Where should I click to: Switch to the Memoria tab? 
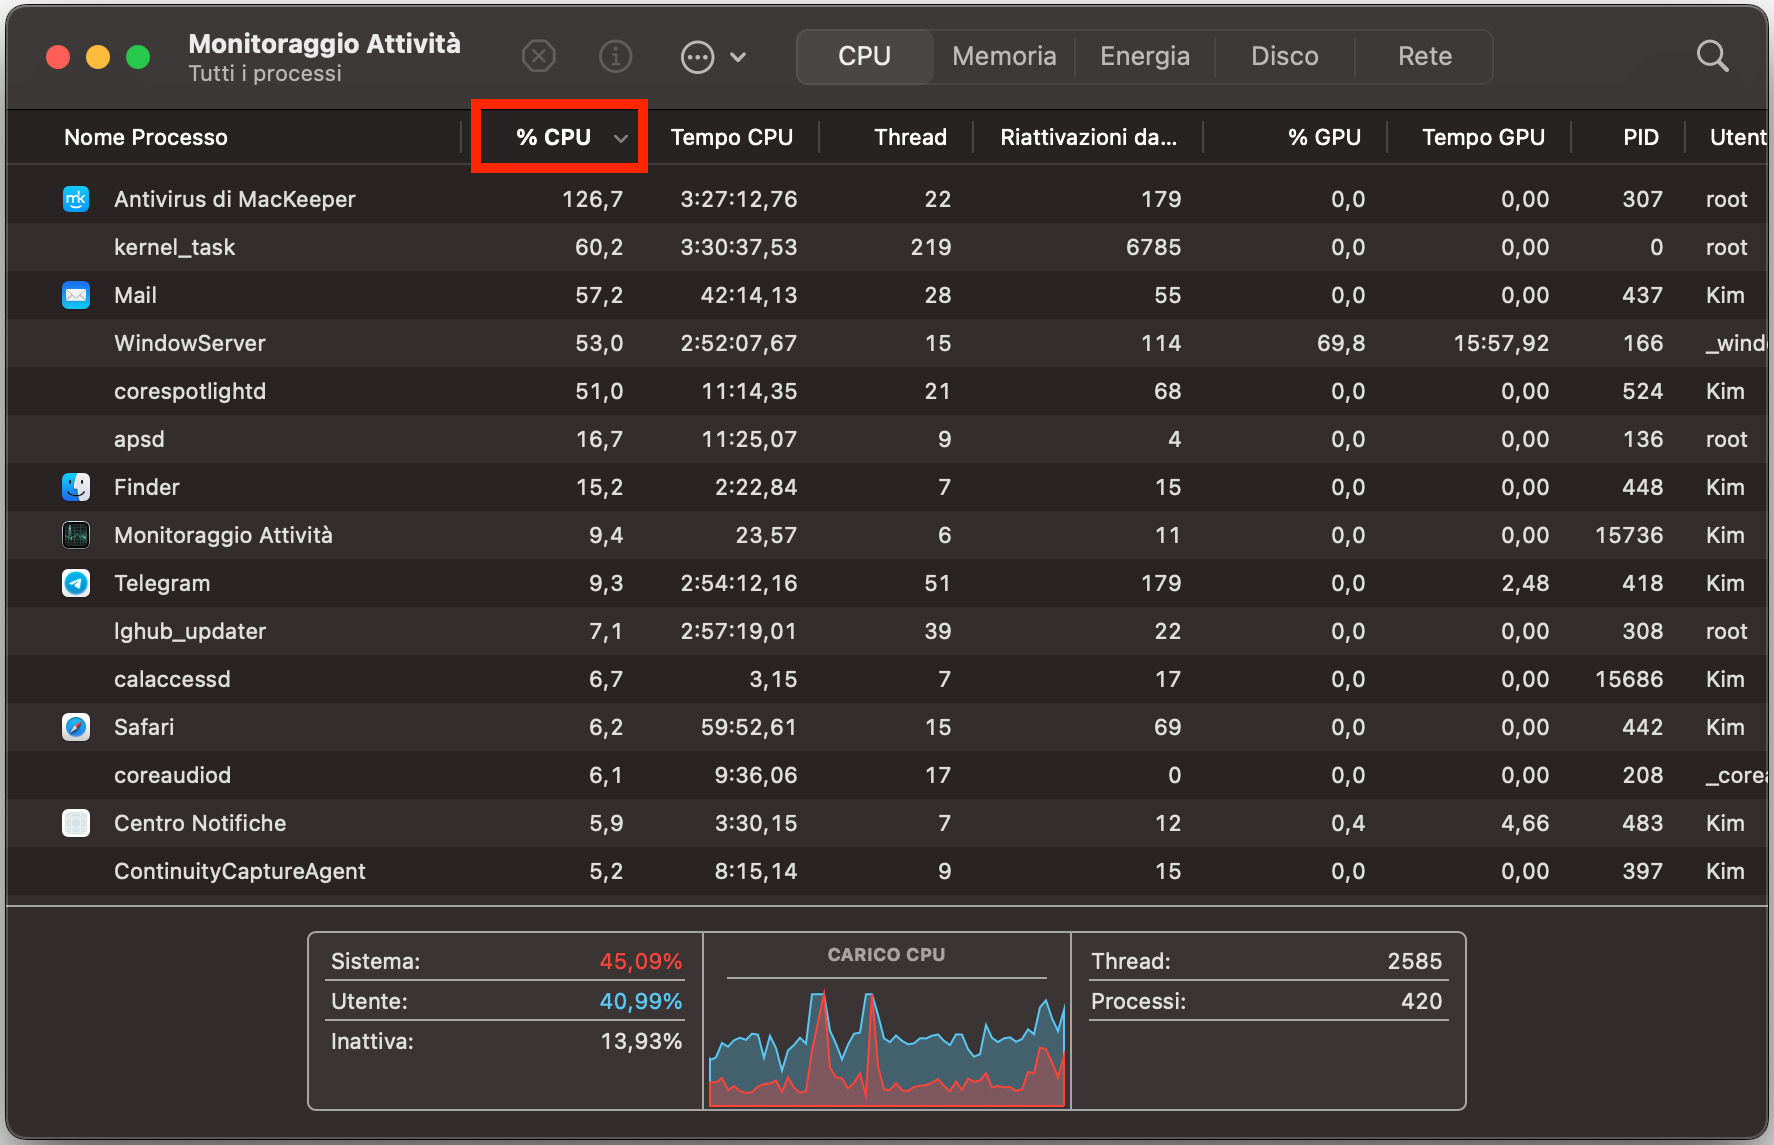coord(1004,56)
